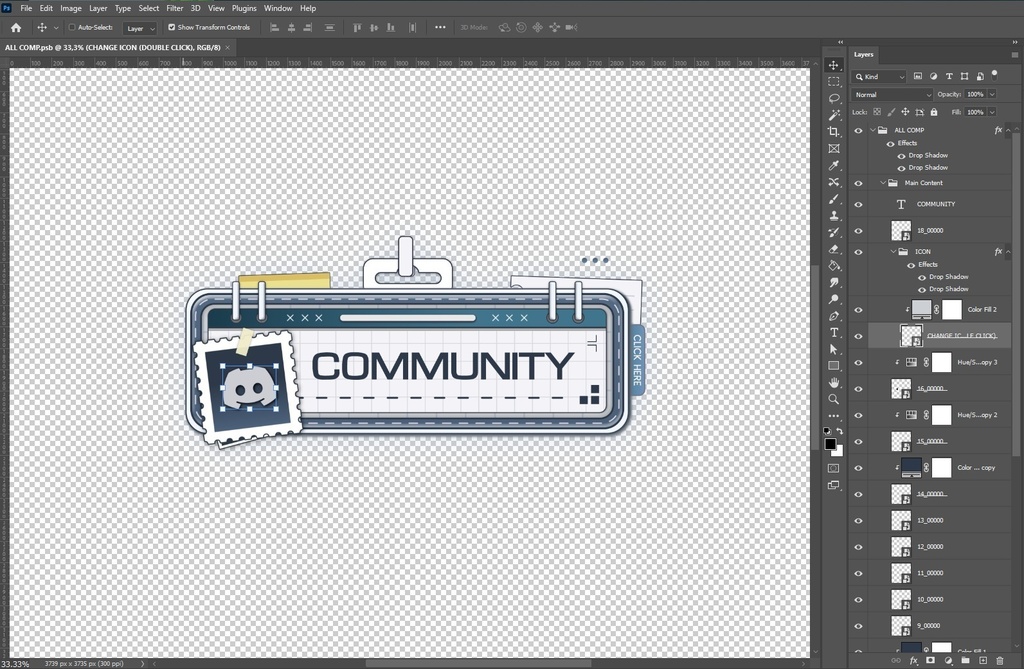Select the ALL COMP.psb document tab
Viewport: 1024px width, 669px height.
[112, 48]
